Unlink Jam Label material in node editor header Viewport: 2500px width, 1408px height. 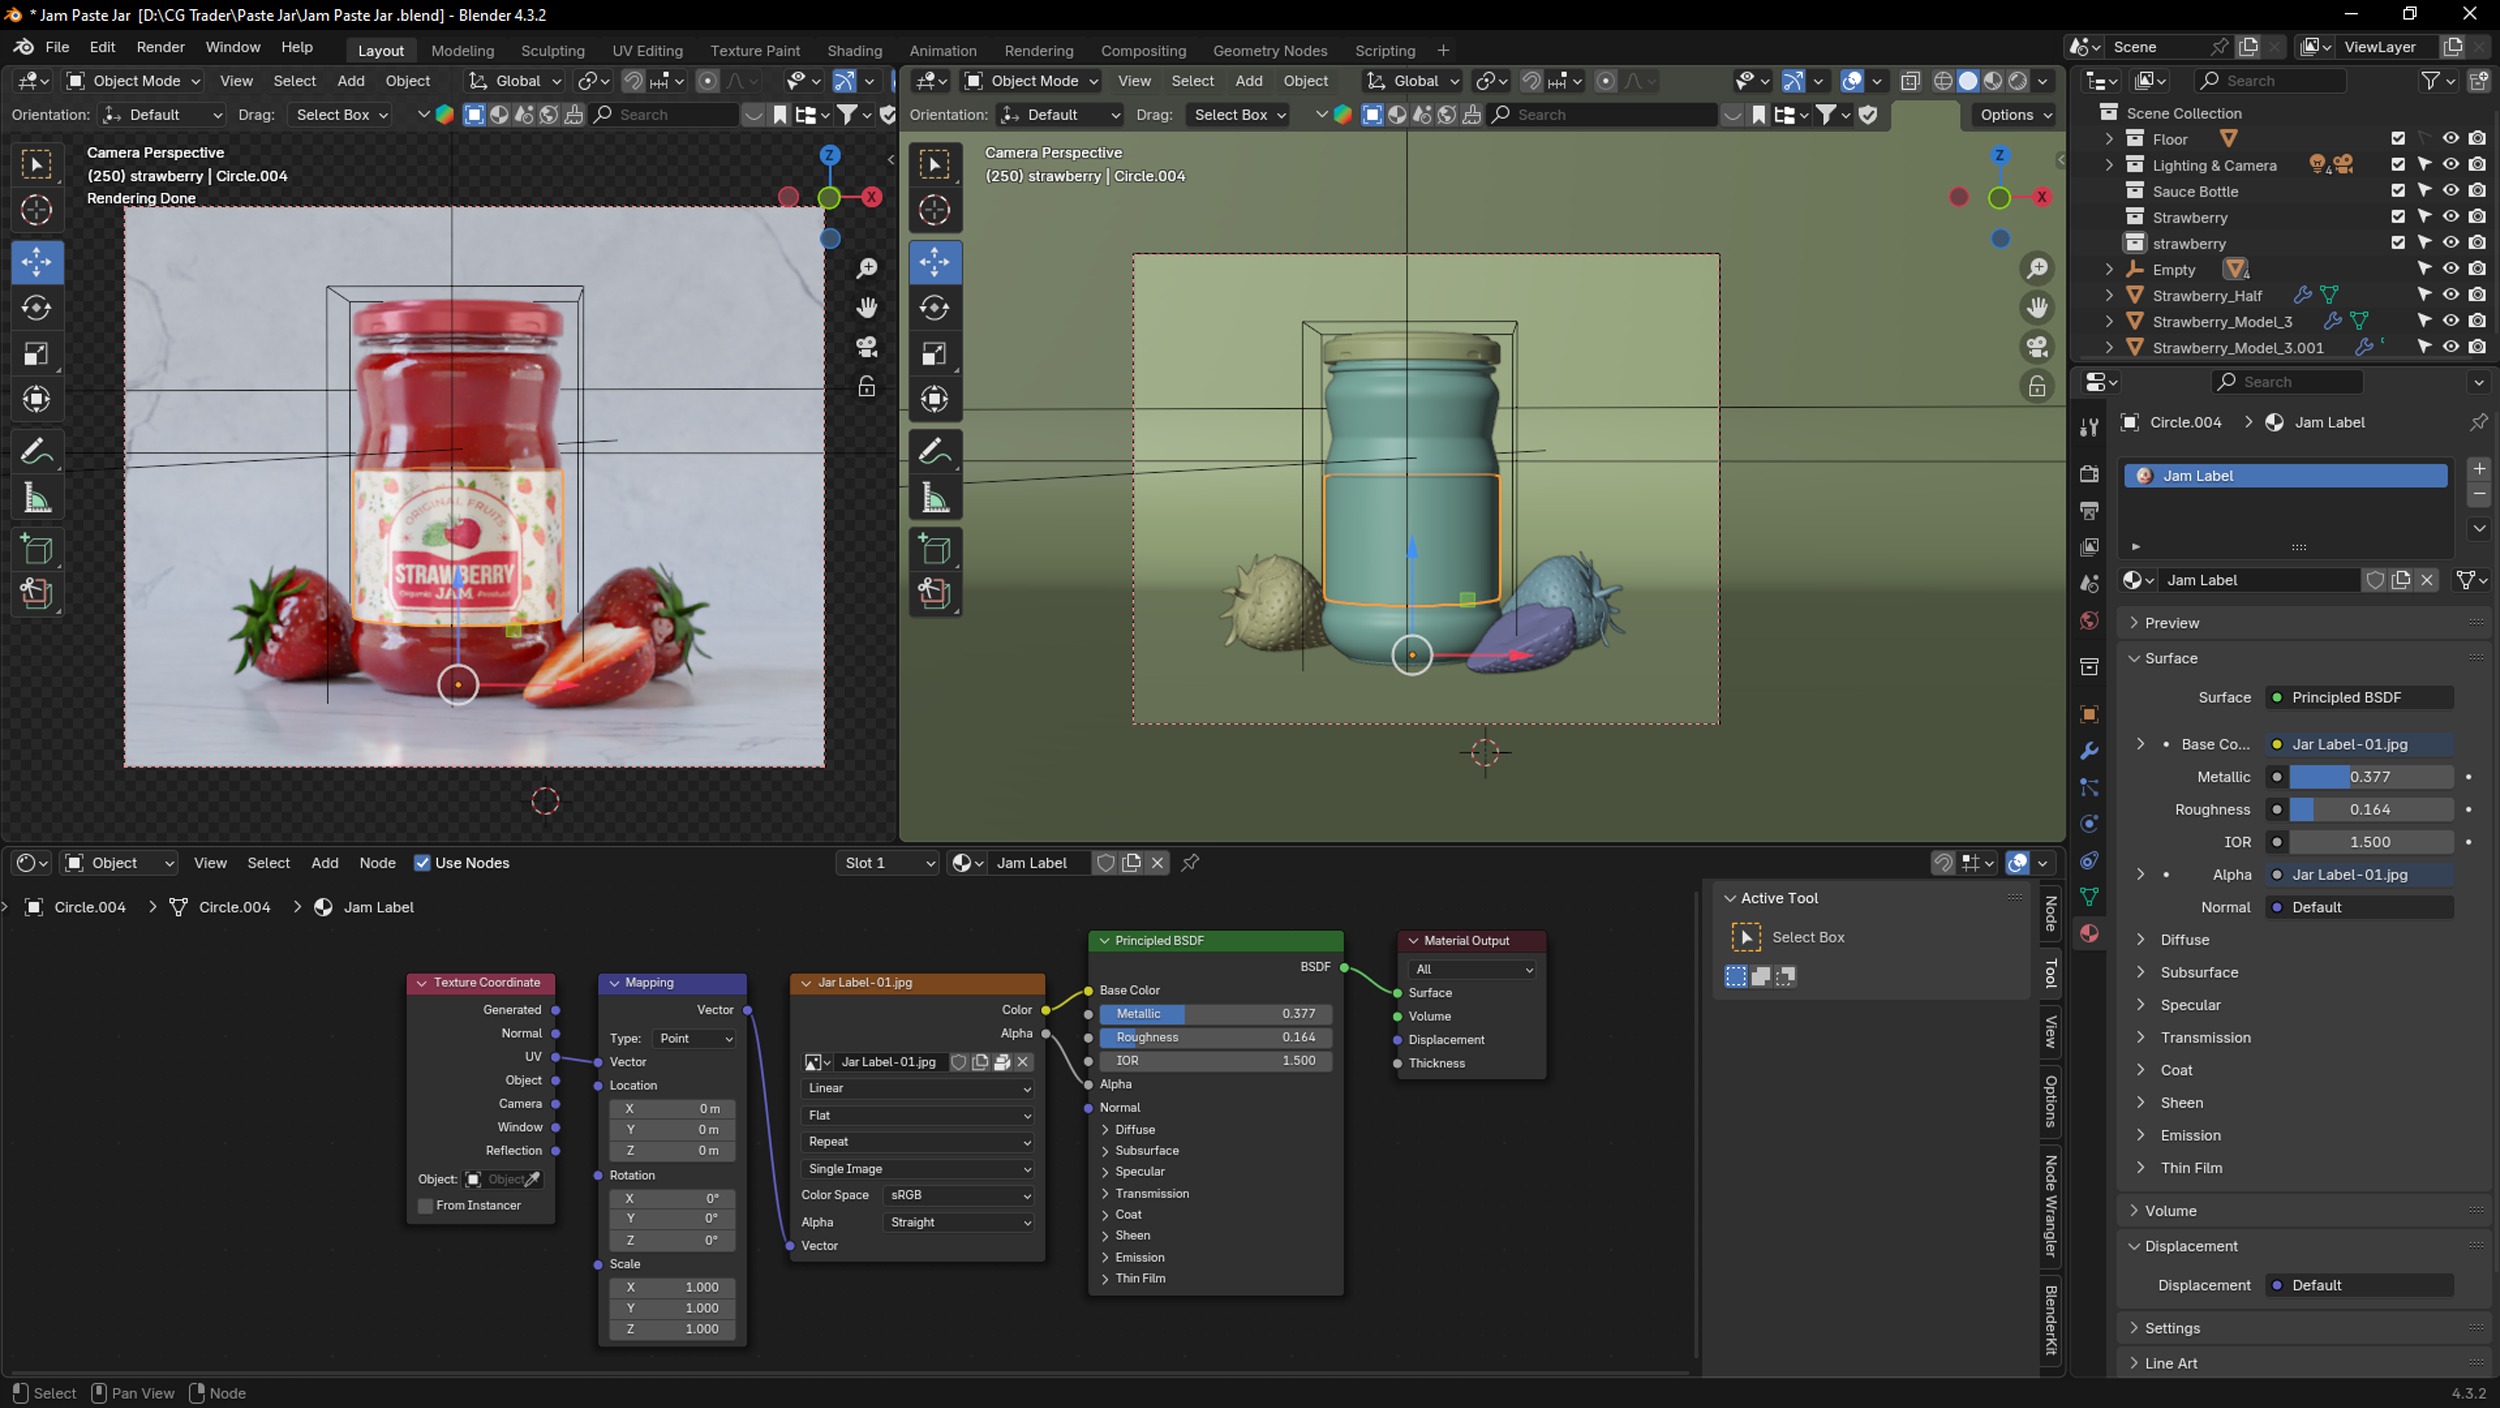(x=1157, y=863)
